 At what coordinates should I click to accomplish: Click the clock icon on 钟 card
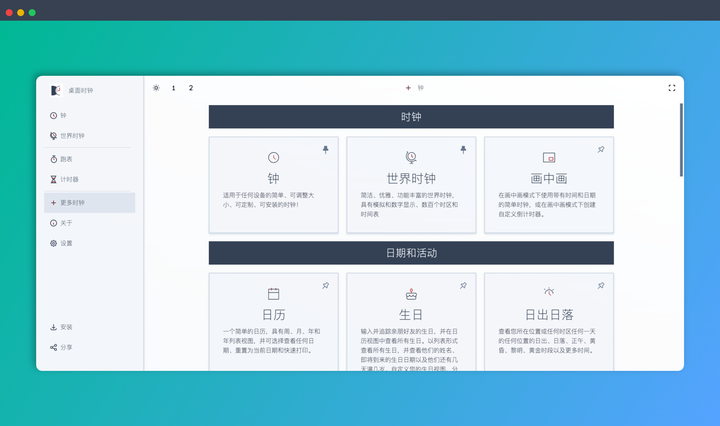click(274, 157)
